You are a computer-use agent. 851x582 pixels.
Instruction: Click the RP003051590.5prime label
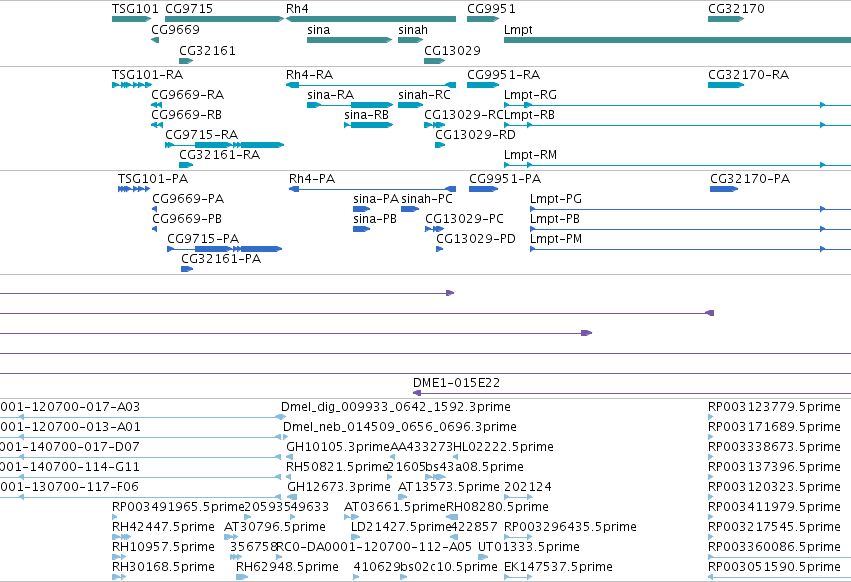click(774, 567)
